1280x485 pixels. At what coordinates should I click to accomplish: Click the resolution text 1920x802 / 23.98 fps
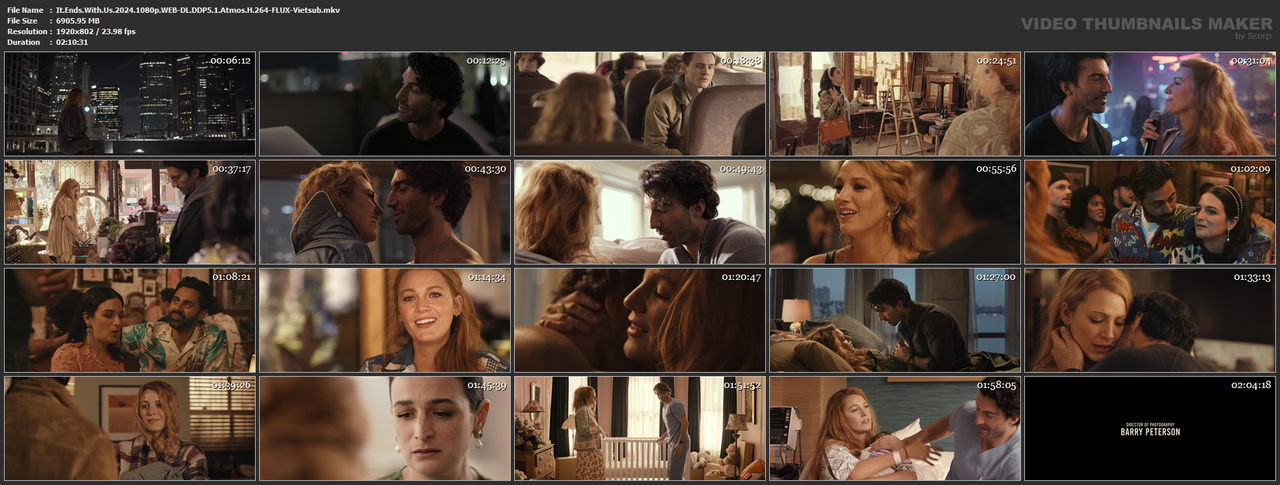96,31
